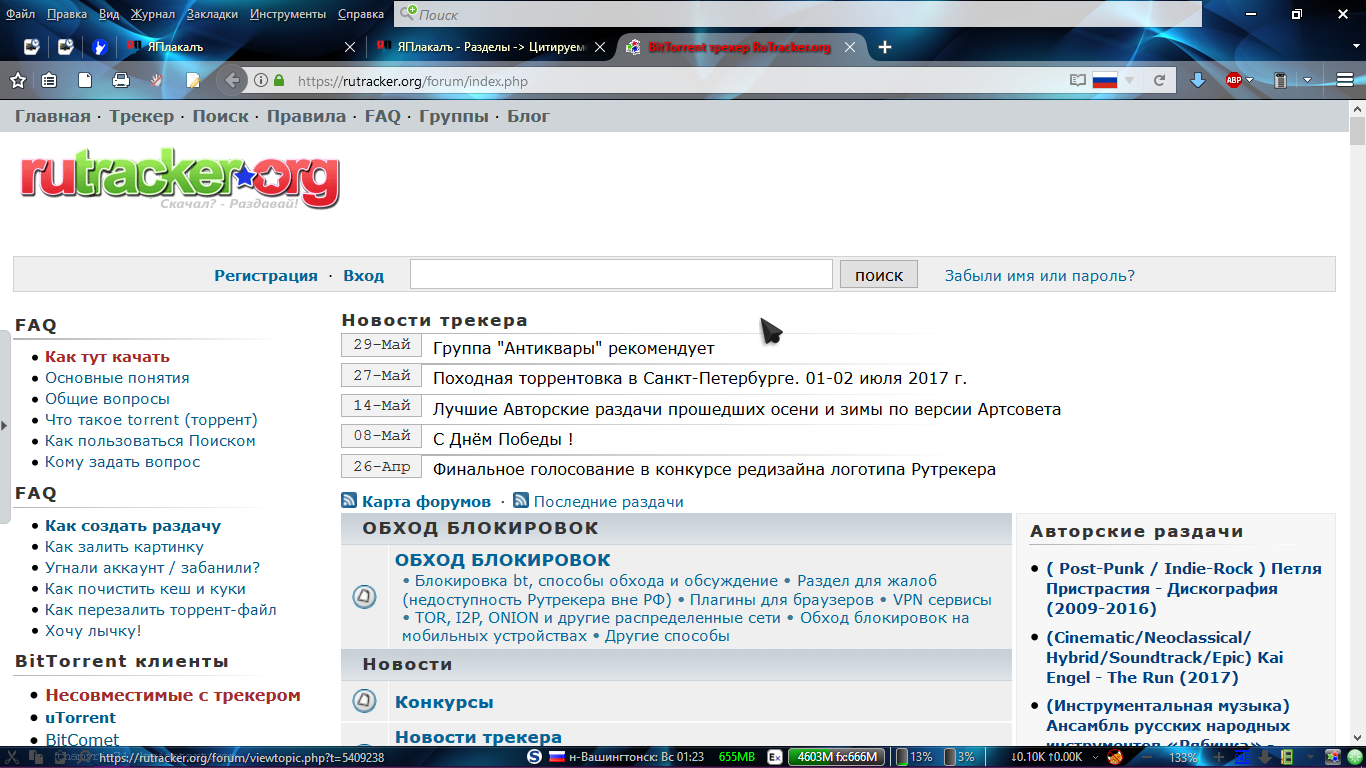This screenshot has width=1366, height=768.
Task: Click the Ex icon in status bar
Action: (774, 757)
